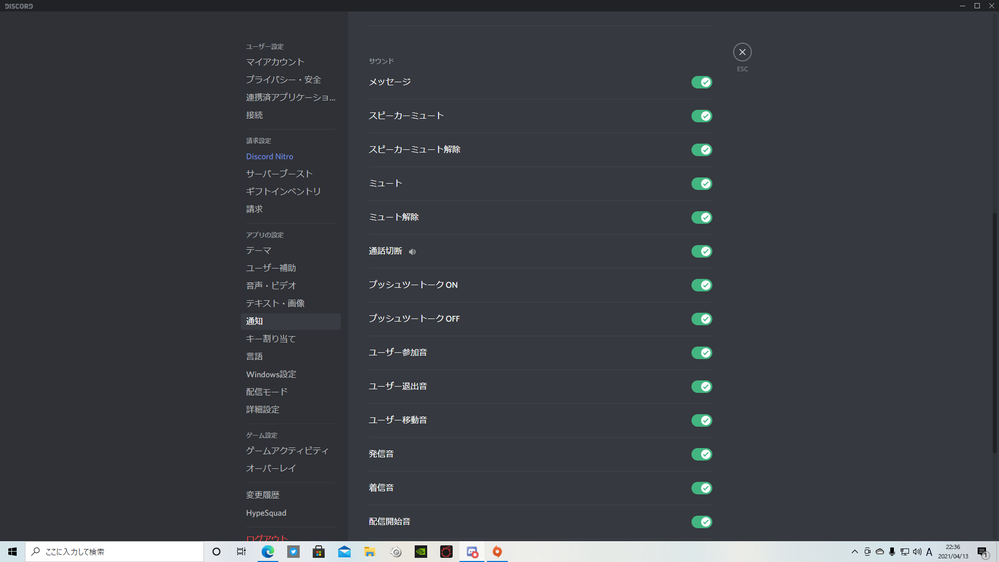Open SteelSeries app from taskbar
Screen dimensions: 999x562
(x=396, y=552)
